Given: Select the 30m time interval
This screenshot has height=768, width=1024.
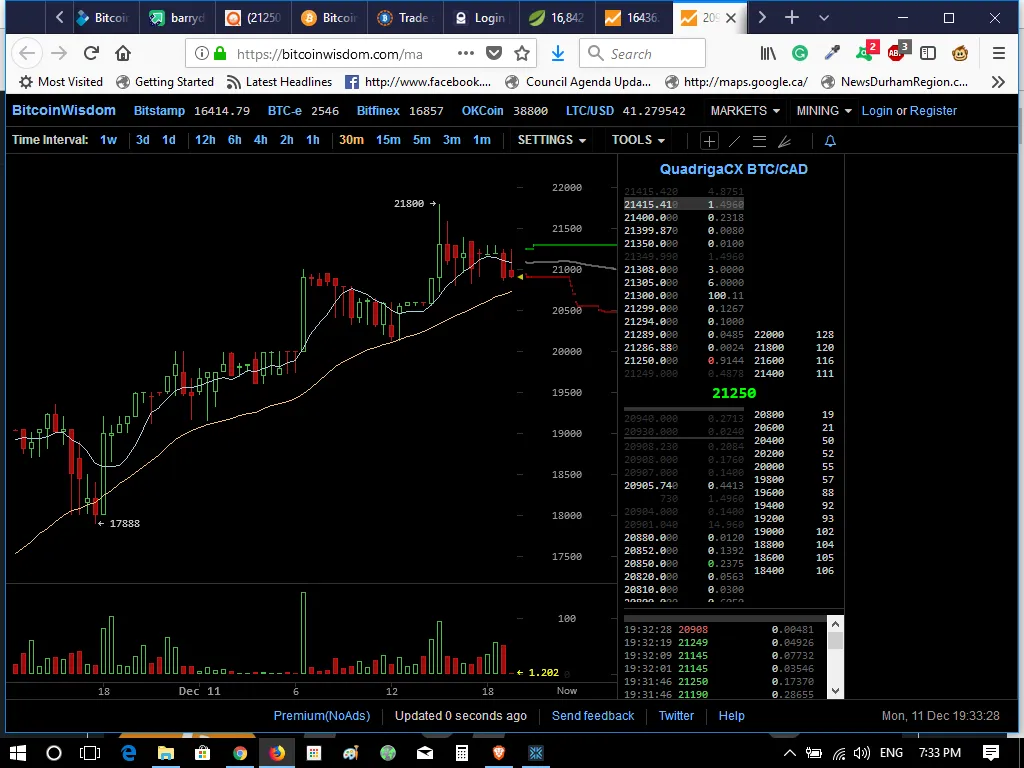Looking at the screenshot, I should (x=351, y=140).
